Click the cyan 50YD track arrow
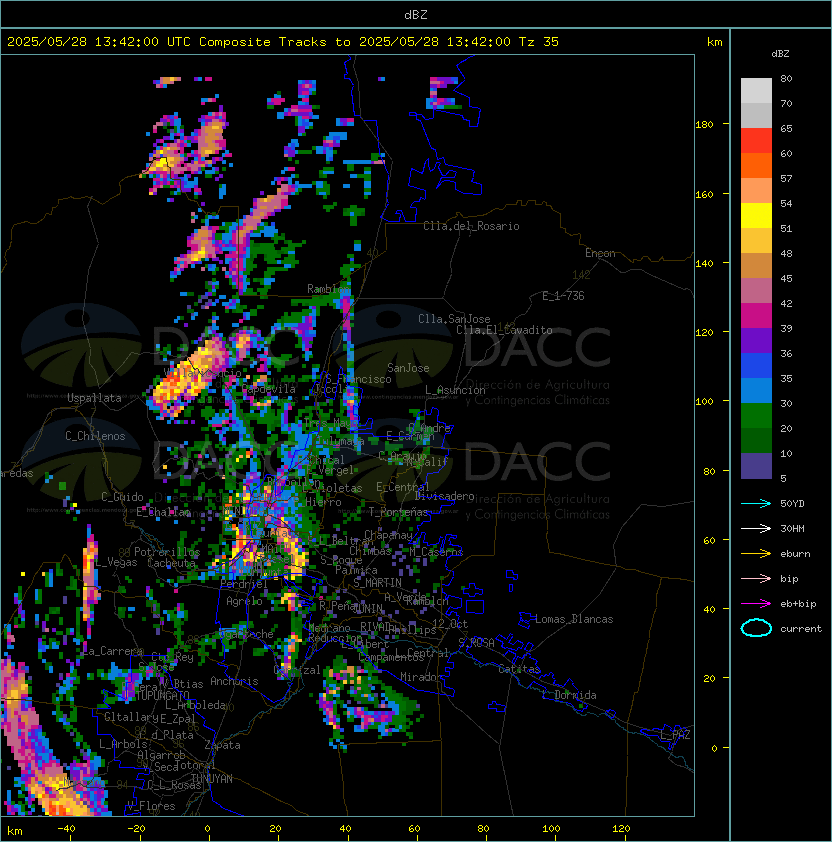Image resolution: width=832 pixels, height=842 pixels. (756, 504)
